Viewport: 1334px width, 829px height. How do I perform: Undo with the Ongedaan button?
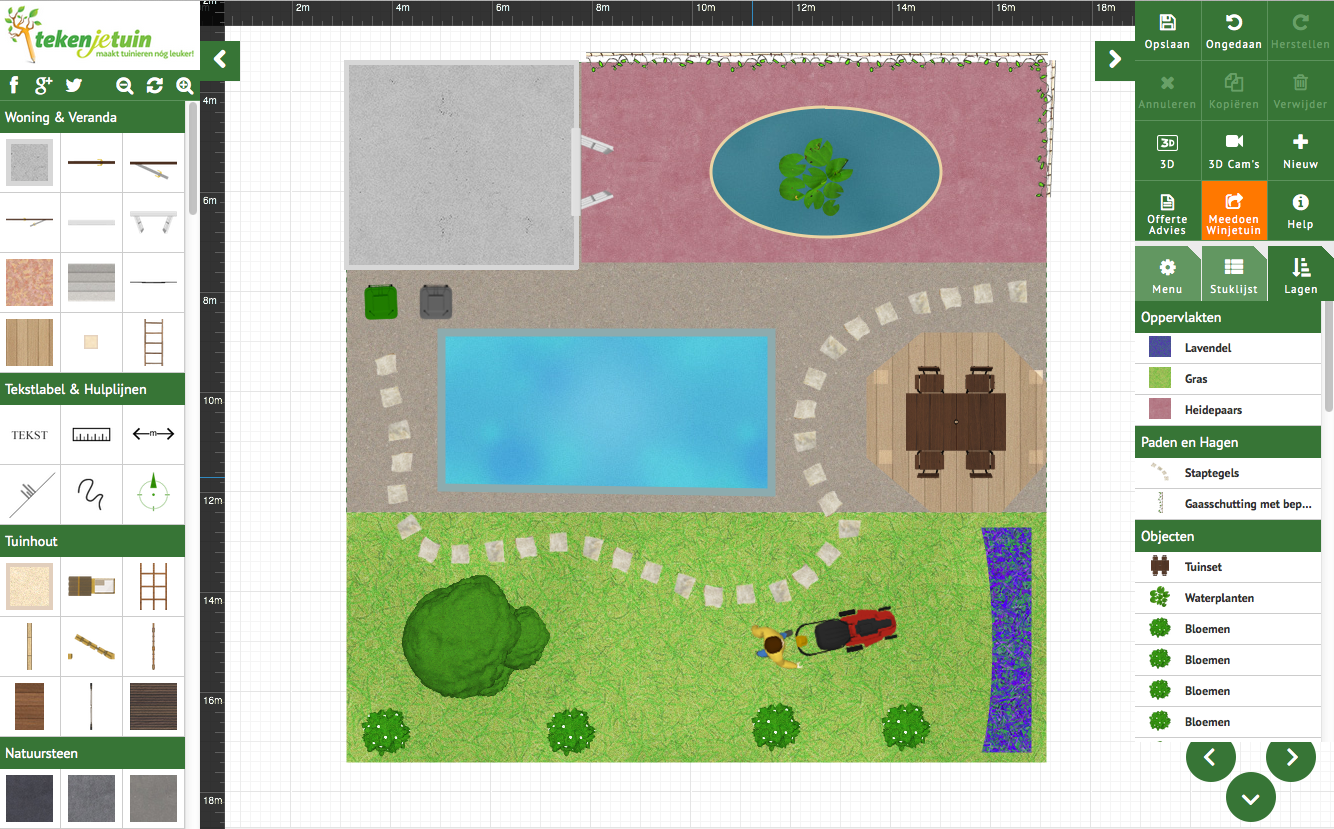click(x=1233, y=30)
